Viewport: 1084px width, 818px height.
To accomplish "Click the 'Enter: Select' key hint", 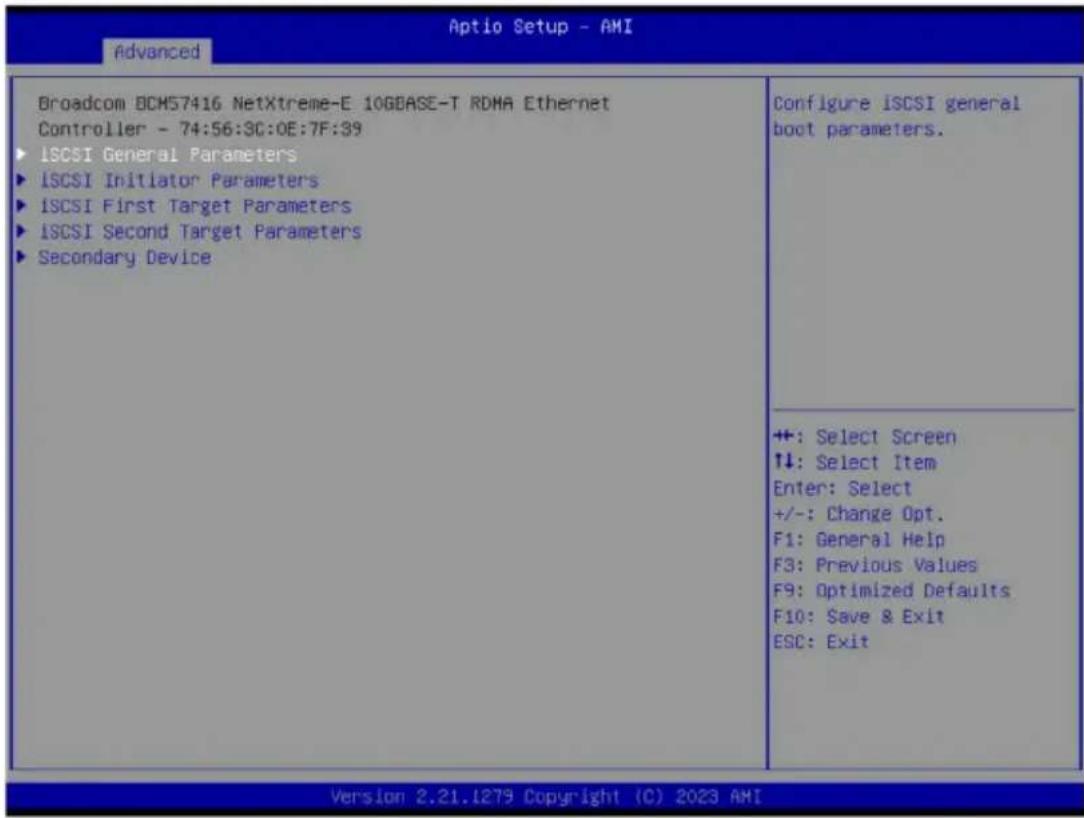I will [842, 488].
